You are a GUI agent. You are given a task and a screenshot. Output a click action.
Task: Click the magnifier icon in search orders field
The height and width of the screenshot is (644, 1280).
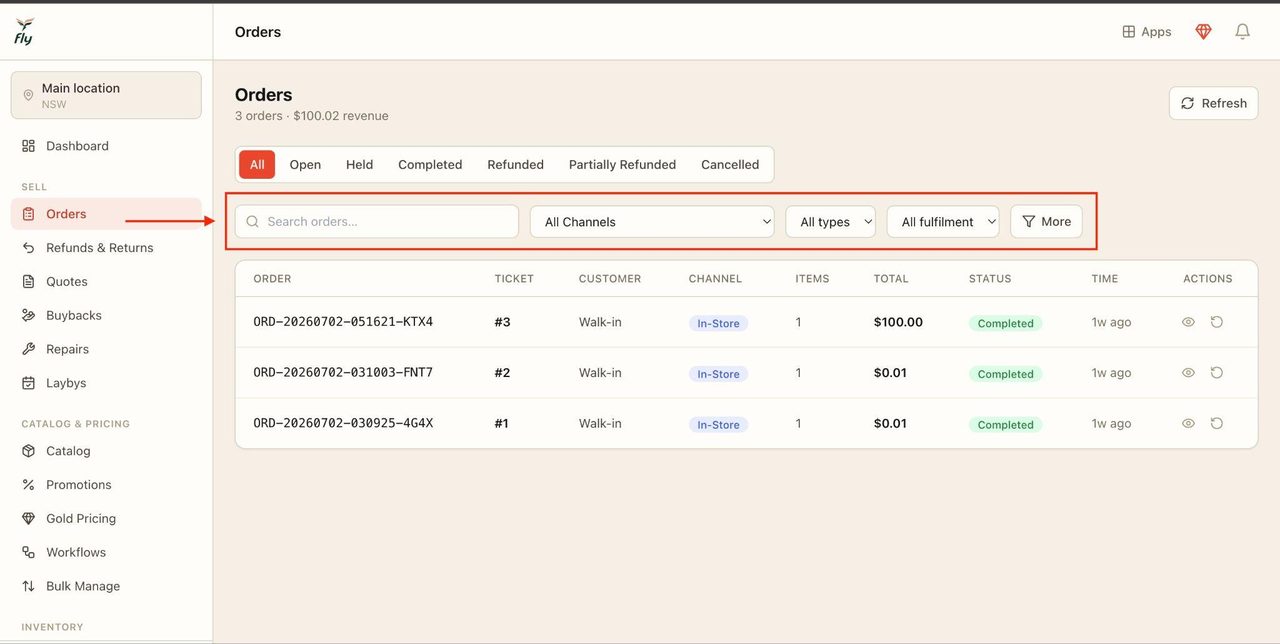(253, 222)
